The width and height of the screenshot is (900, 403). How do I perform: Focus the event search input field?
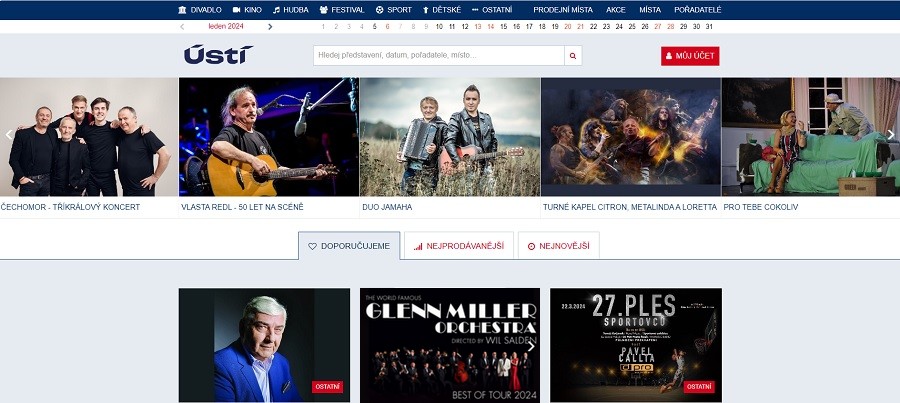point(439,56)
